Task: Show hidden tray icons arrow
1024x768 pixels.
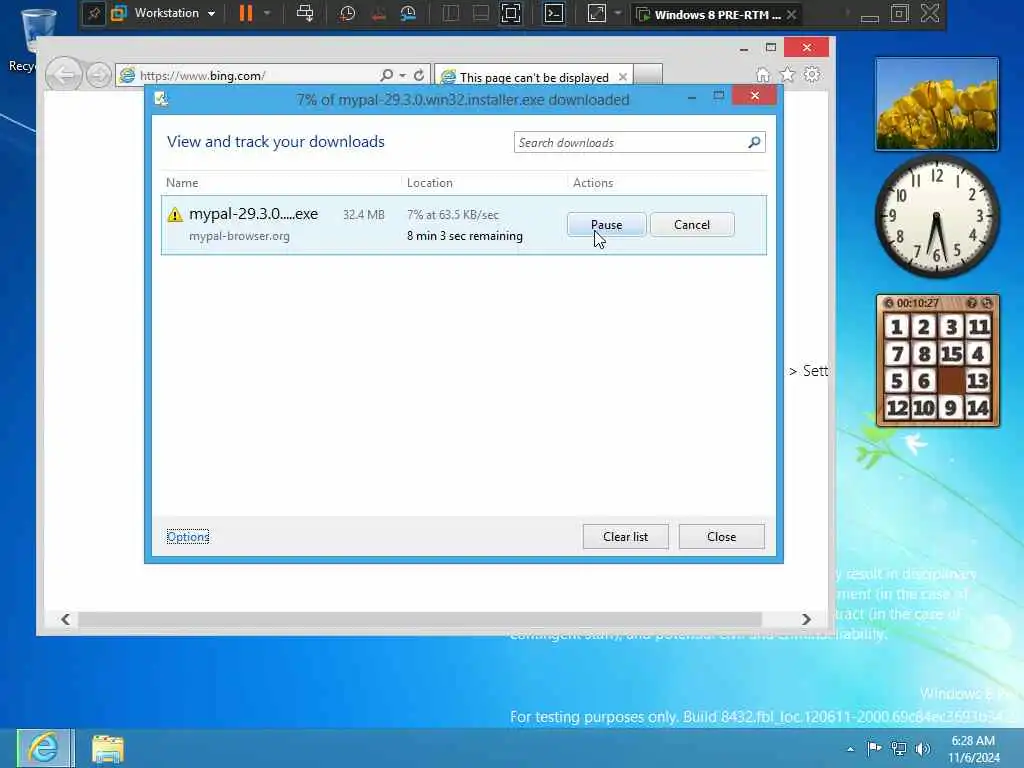Action: 850,749
